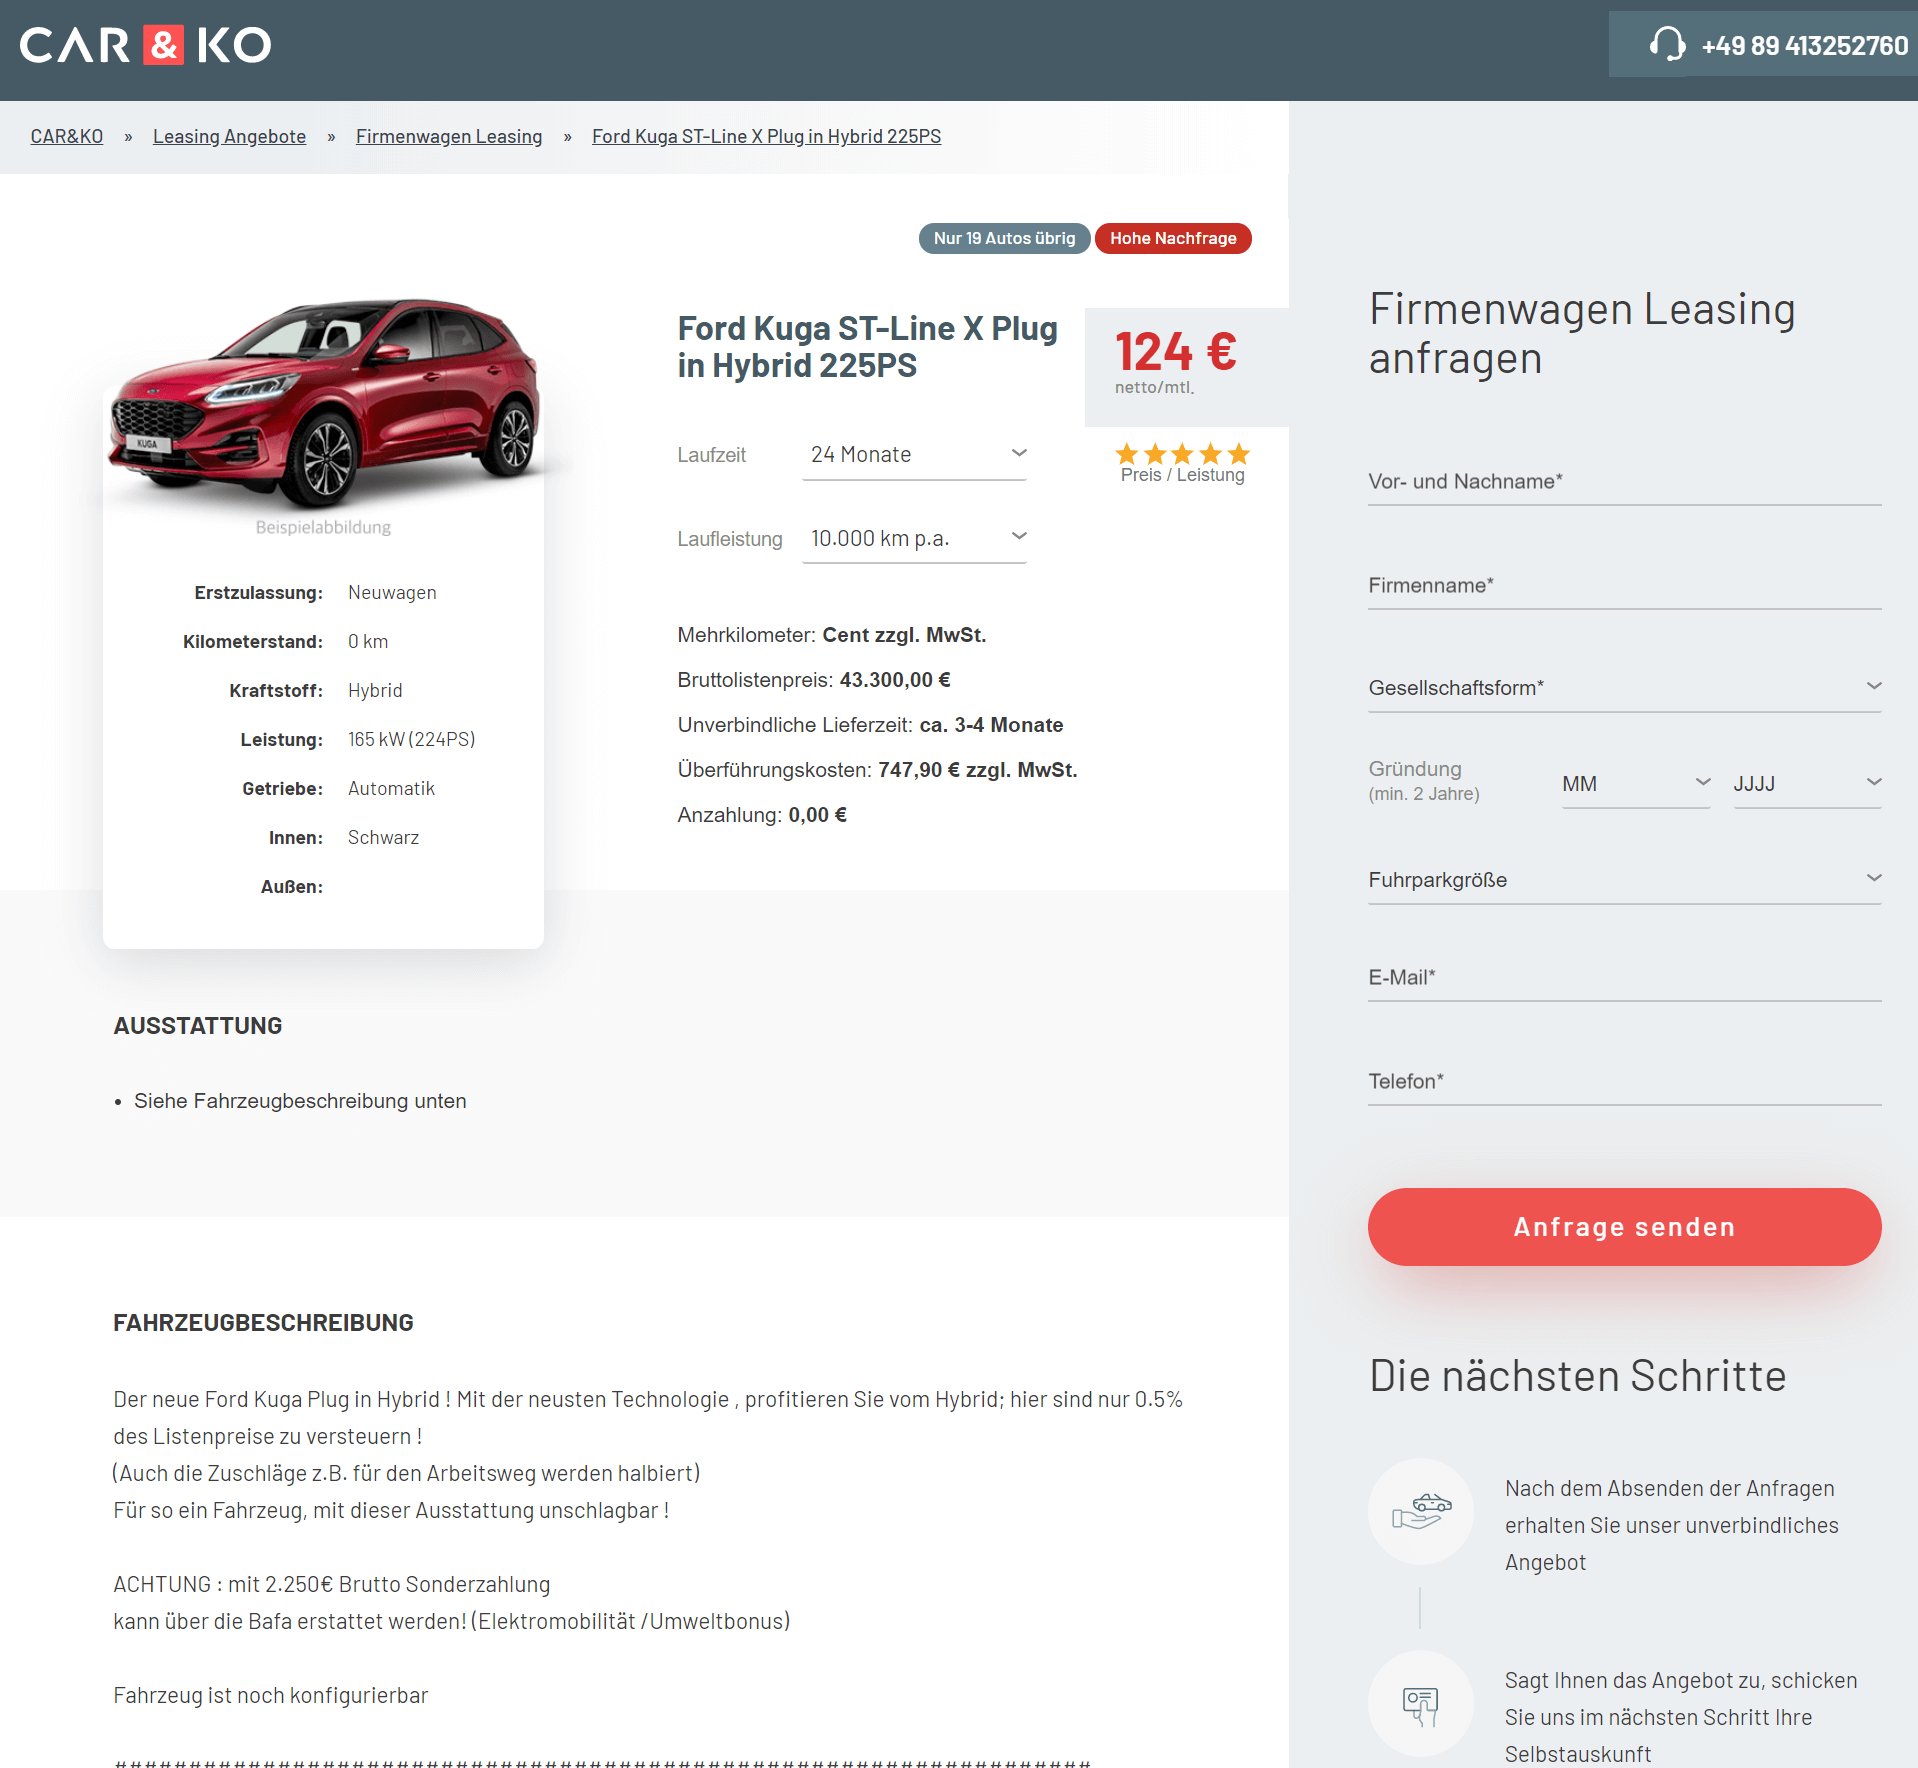The width and height of the screenshot is (1918, 1768).
Task: Click the Ford Kuga ST-Line X title
Action: tap(867, 347)
